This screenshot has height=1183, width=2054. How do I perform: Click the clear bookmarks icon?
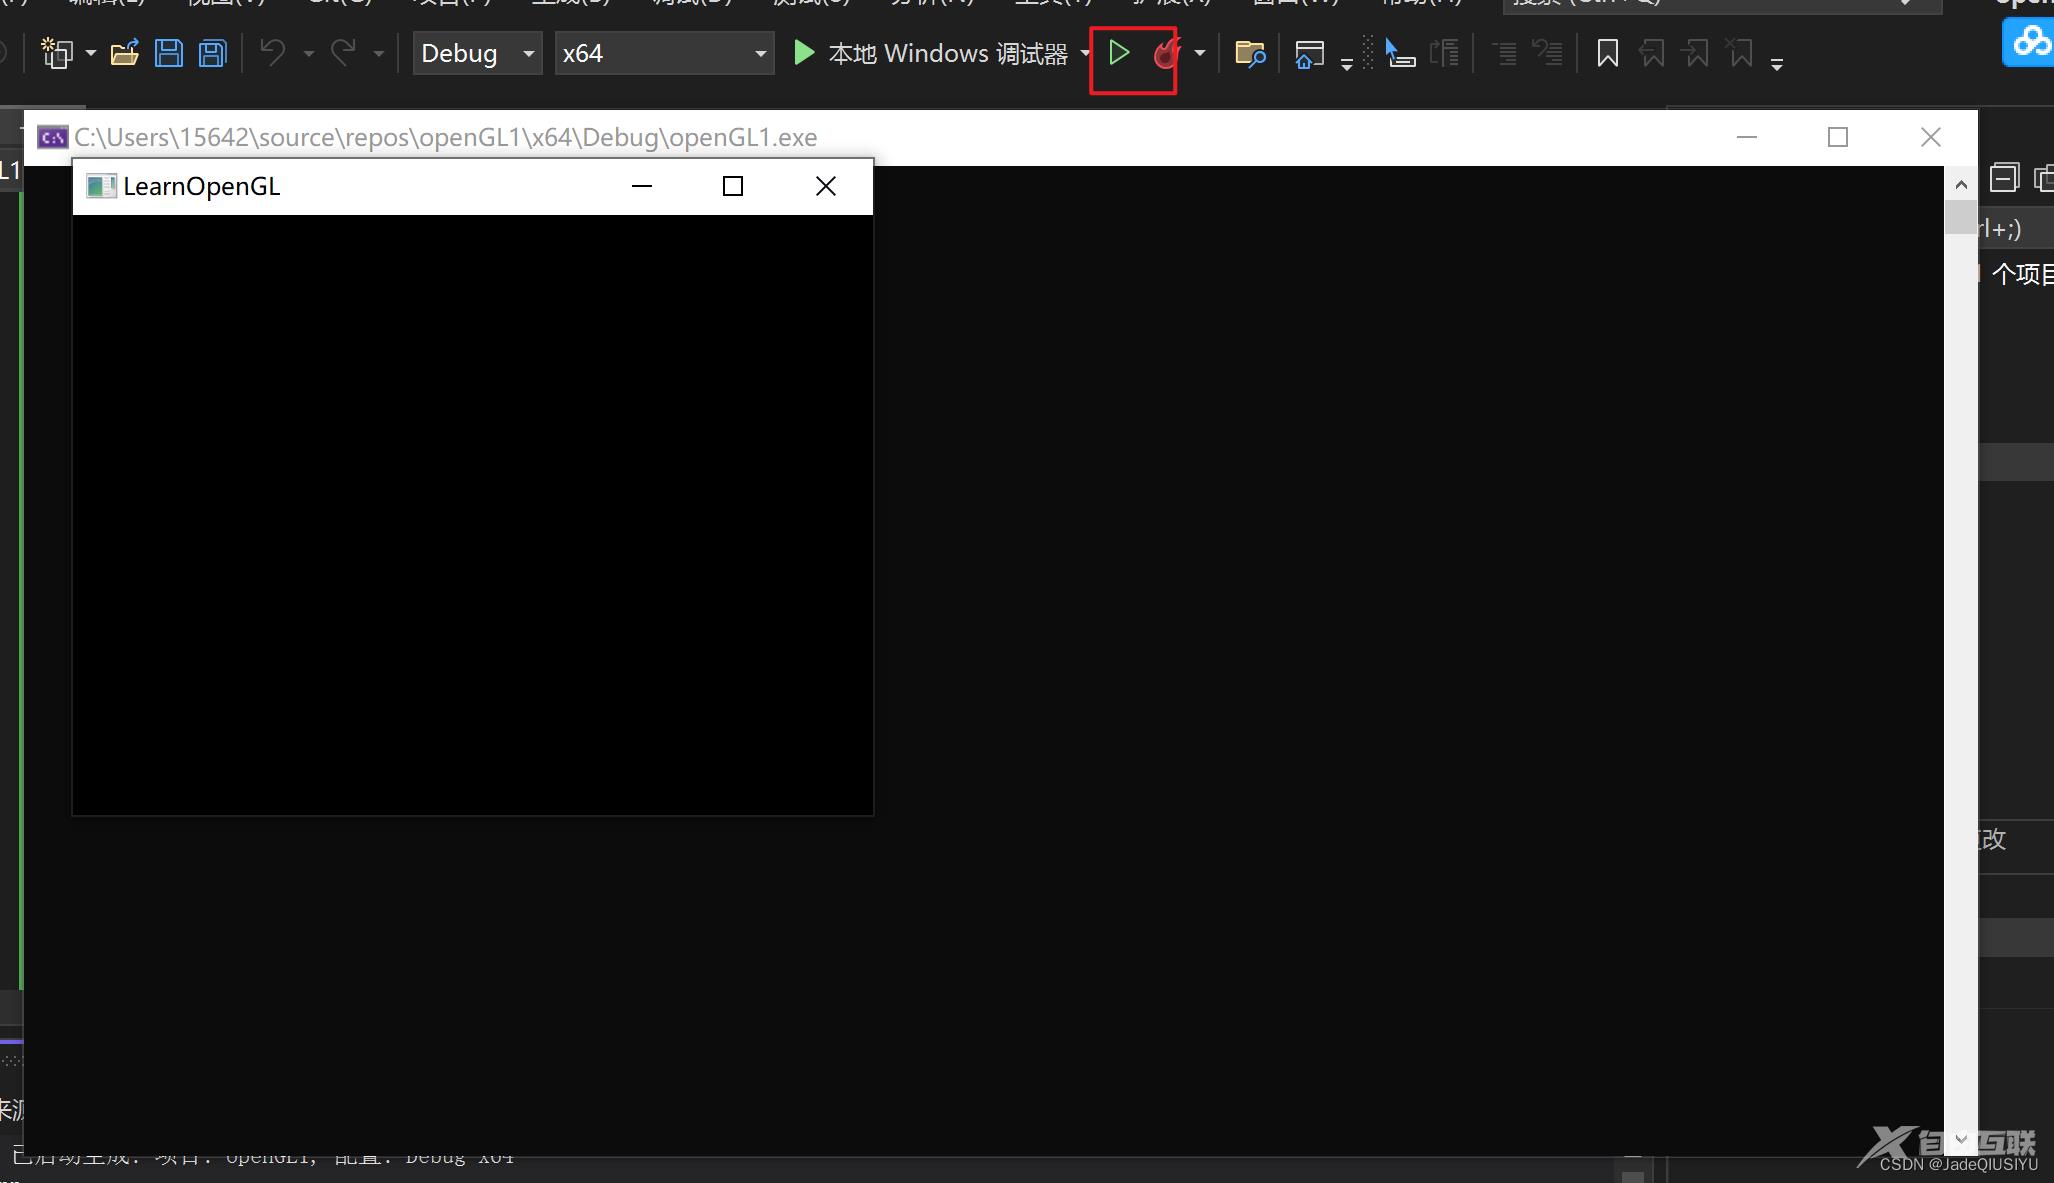pyautogui.click(x=1741, y=53)
